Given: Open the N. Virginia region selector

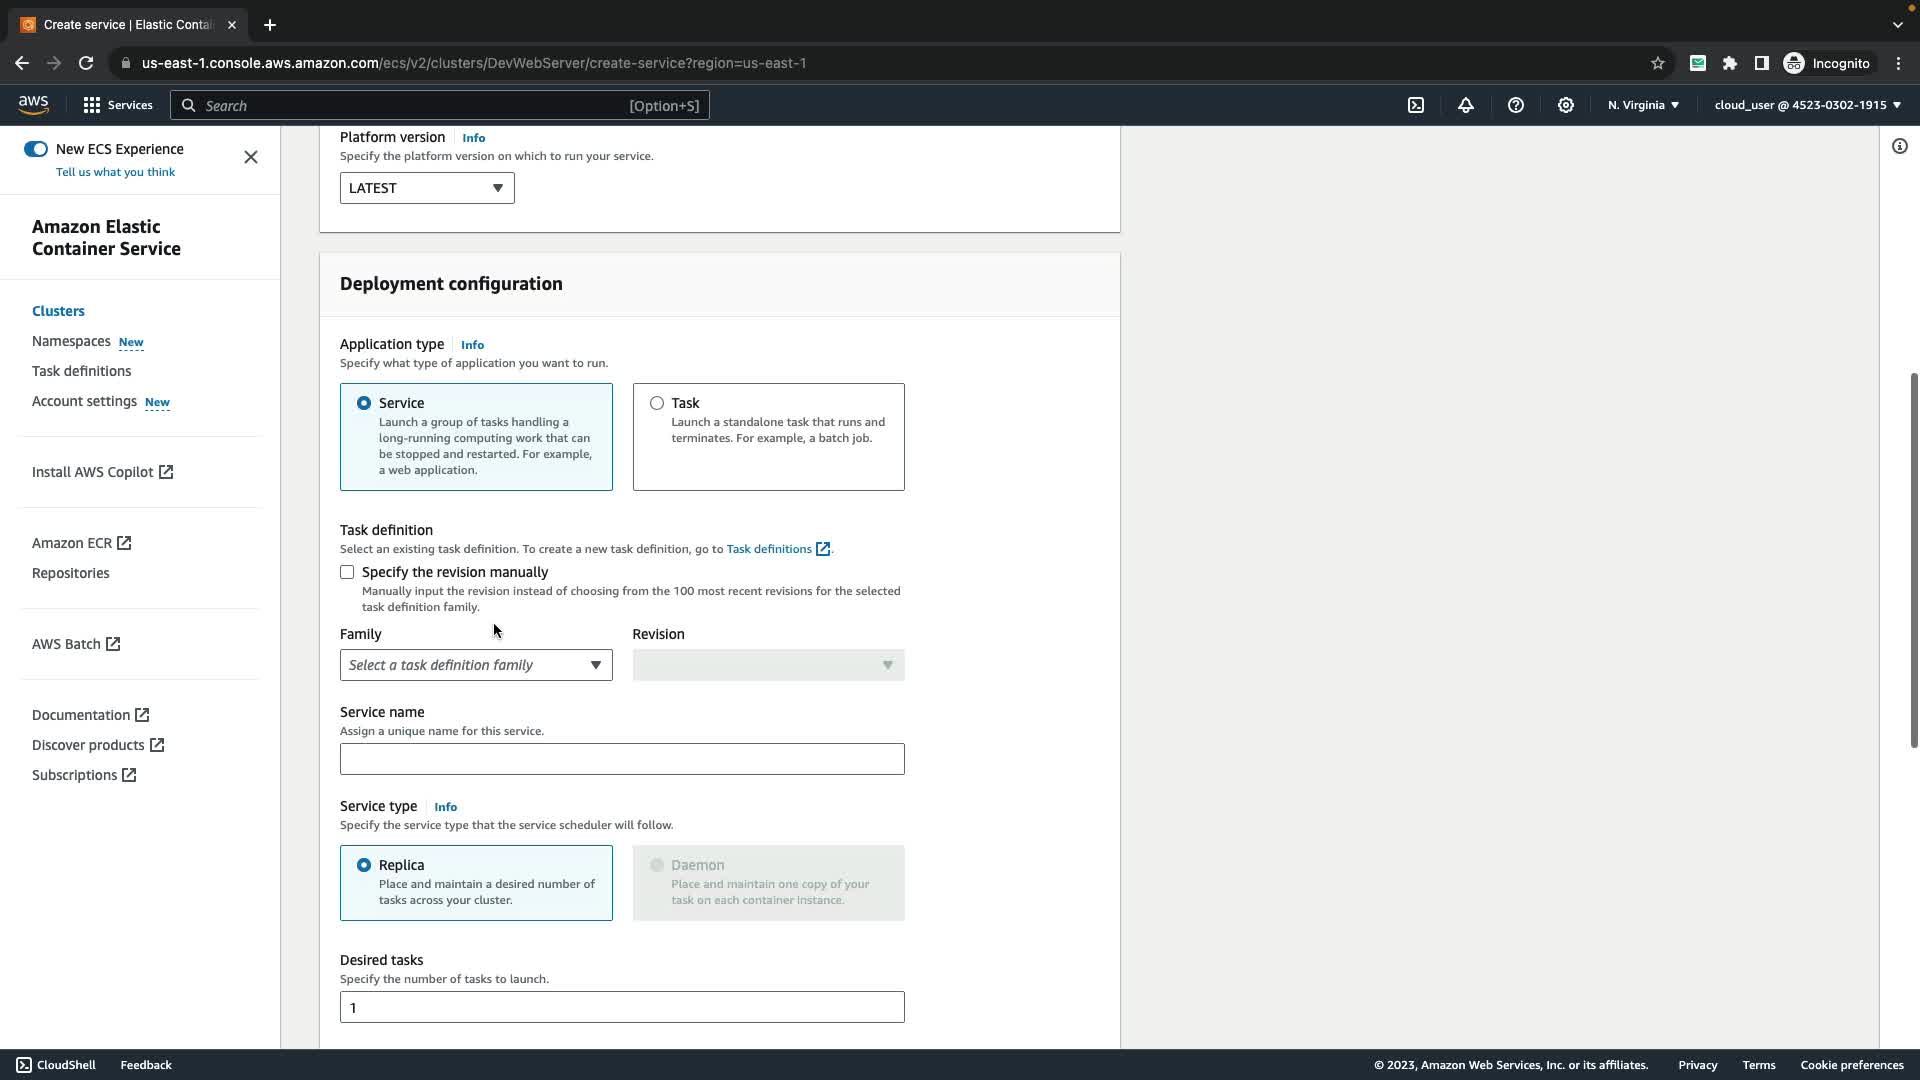Looking at the screenshot, I should pos(1643,105).
